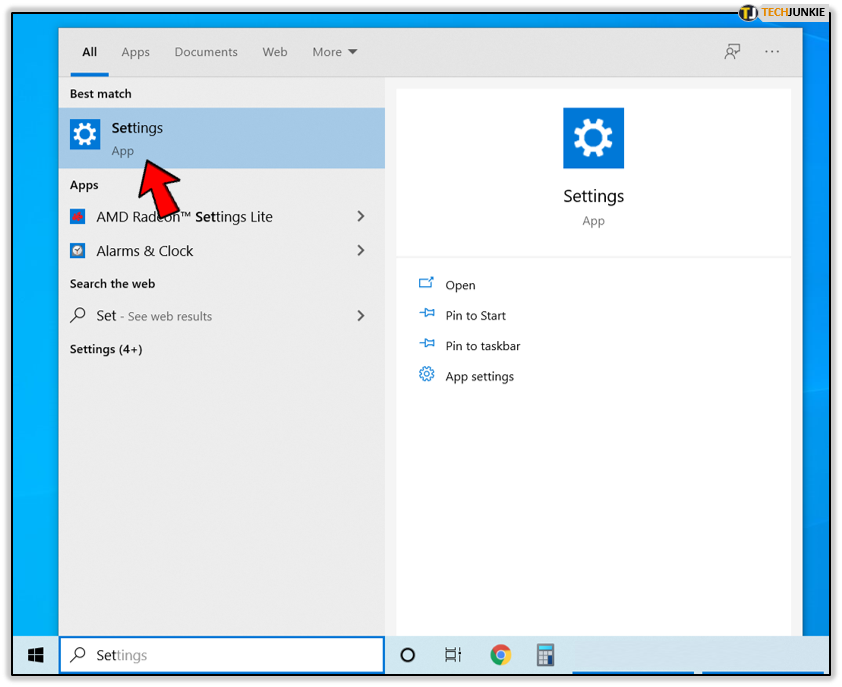The width and height of the screenshot is (842, 687).
Task: Choose Pin to taskbar
Action: [x=483, y=346]
